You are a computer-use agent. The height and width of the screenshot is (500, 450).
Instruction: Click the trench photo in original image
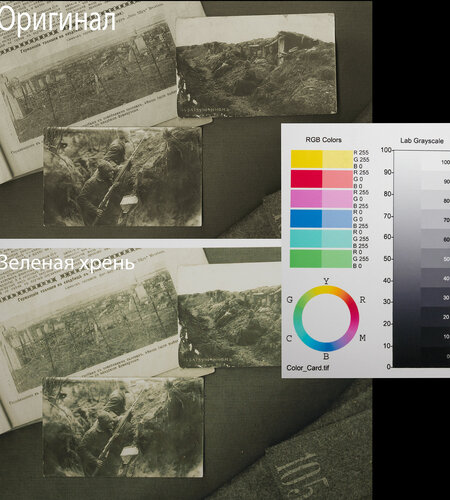[256, 66]
